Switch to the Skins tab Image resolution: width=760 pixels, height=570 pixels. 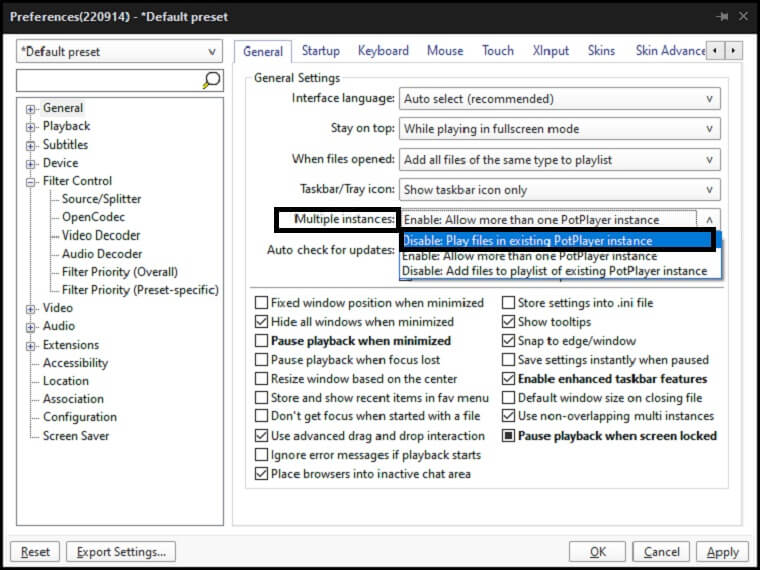pos(601,51)
